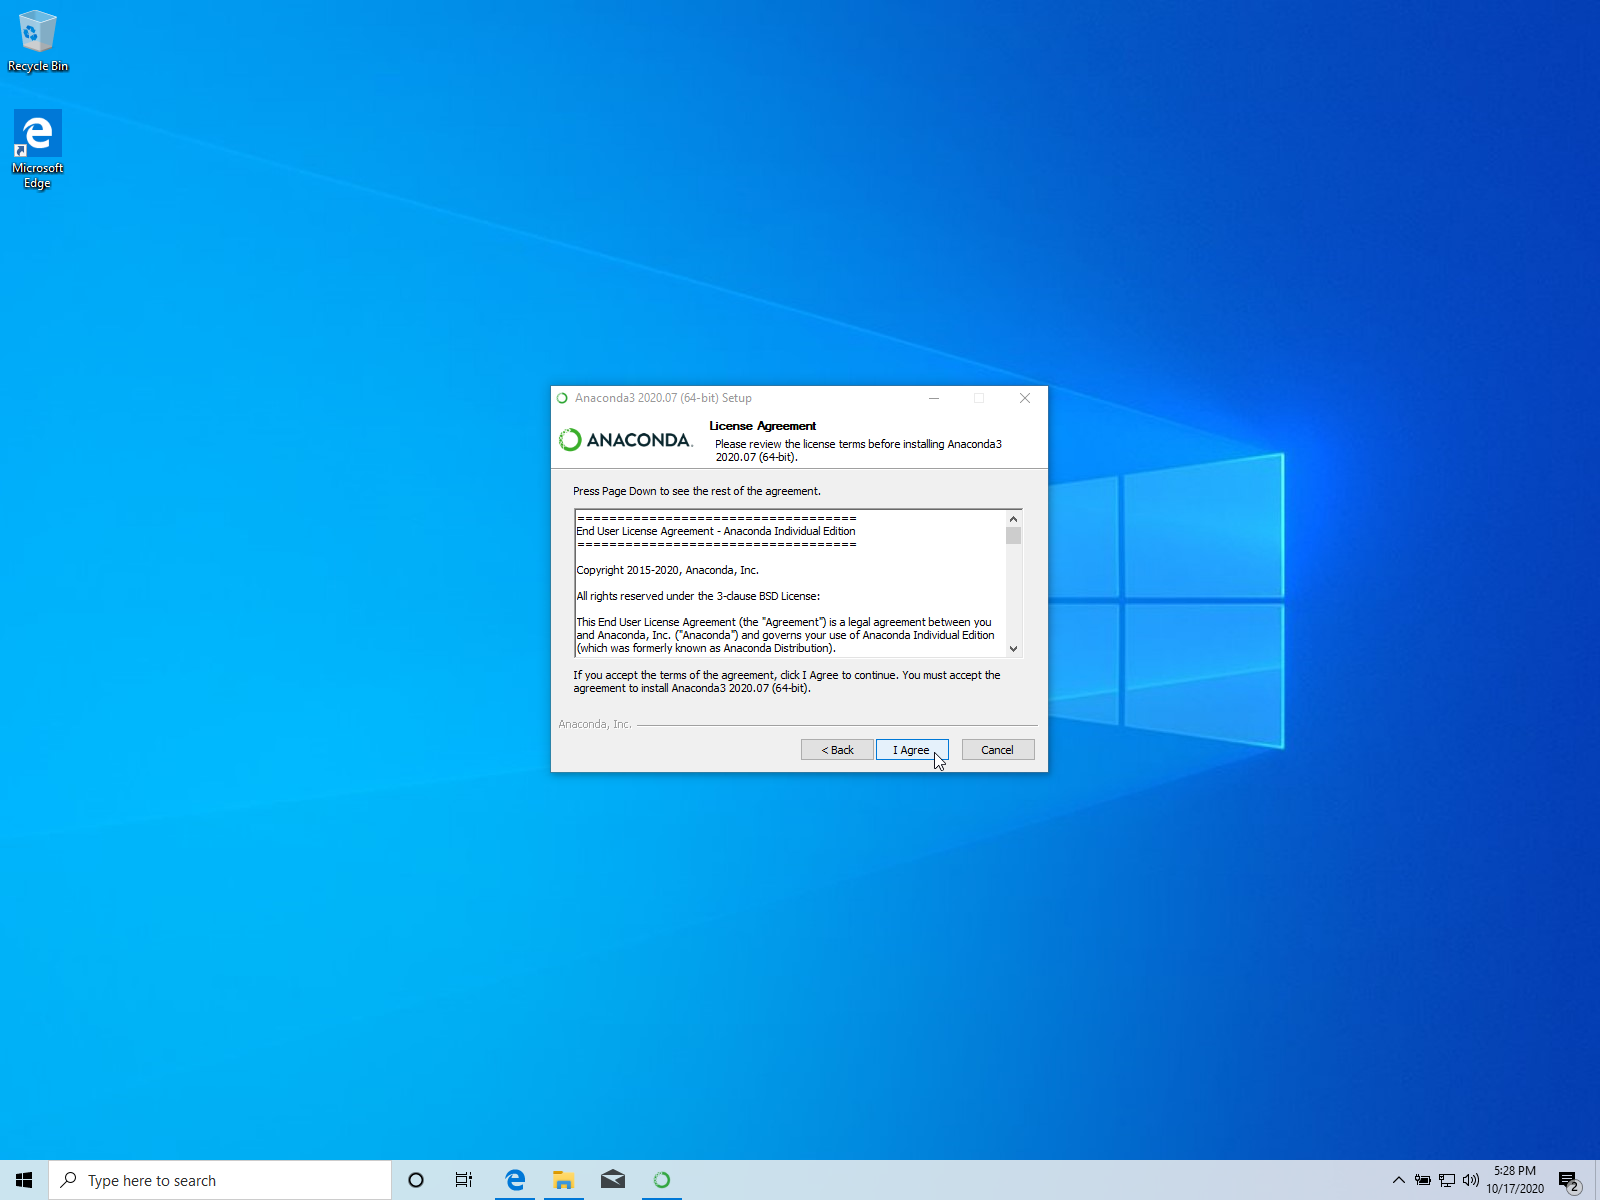
Task: Show hidden system tray icons
Action: click(1399, 1180)
